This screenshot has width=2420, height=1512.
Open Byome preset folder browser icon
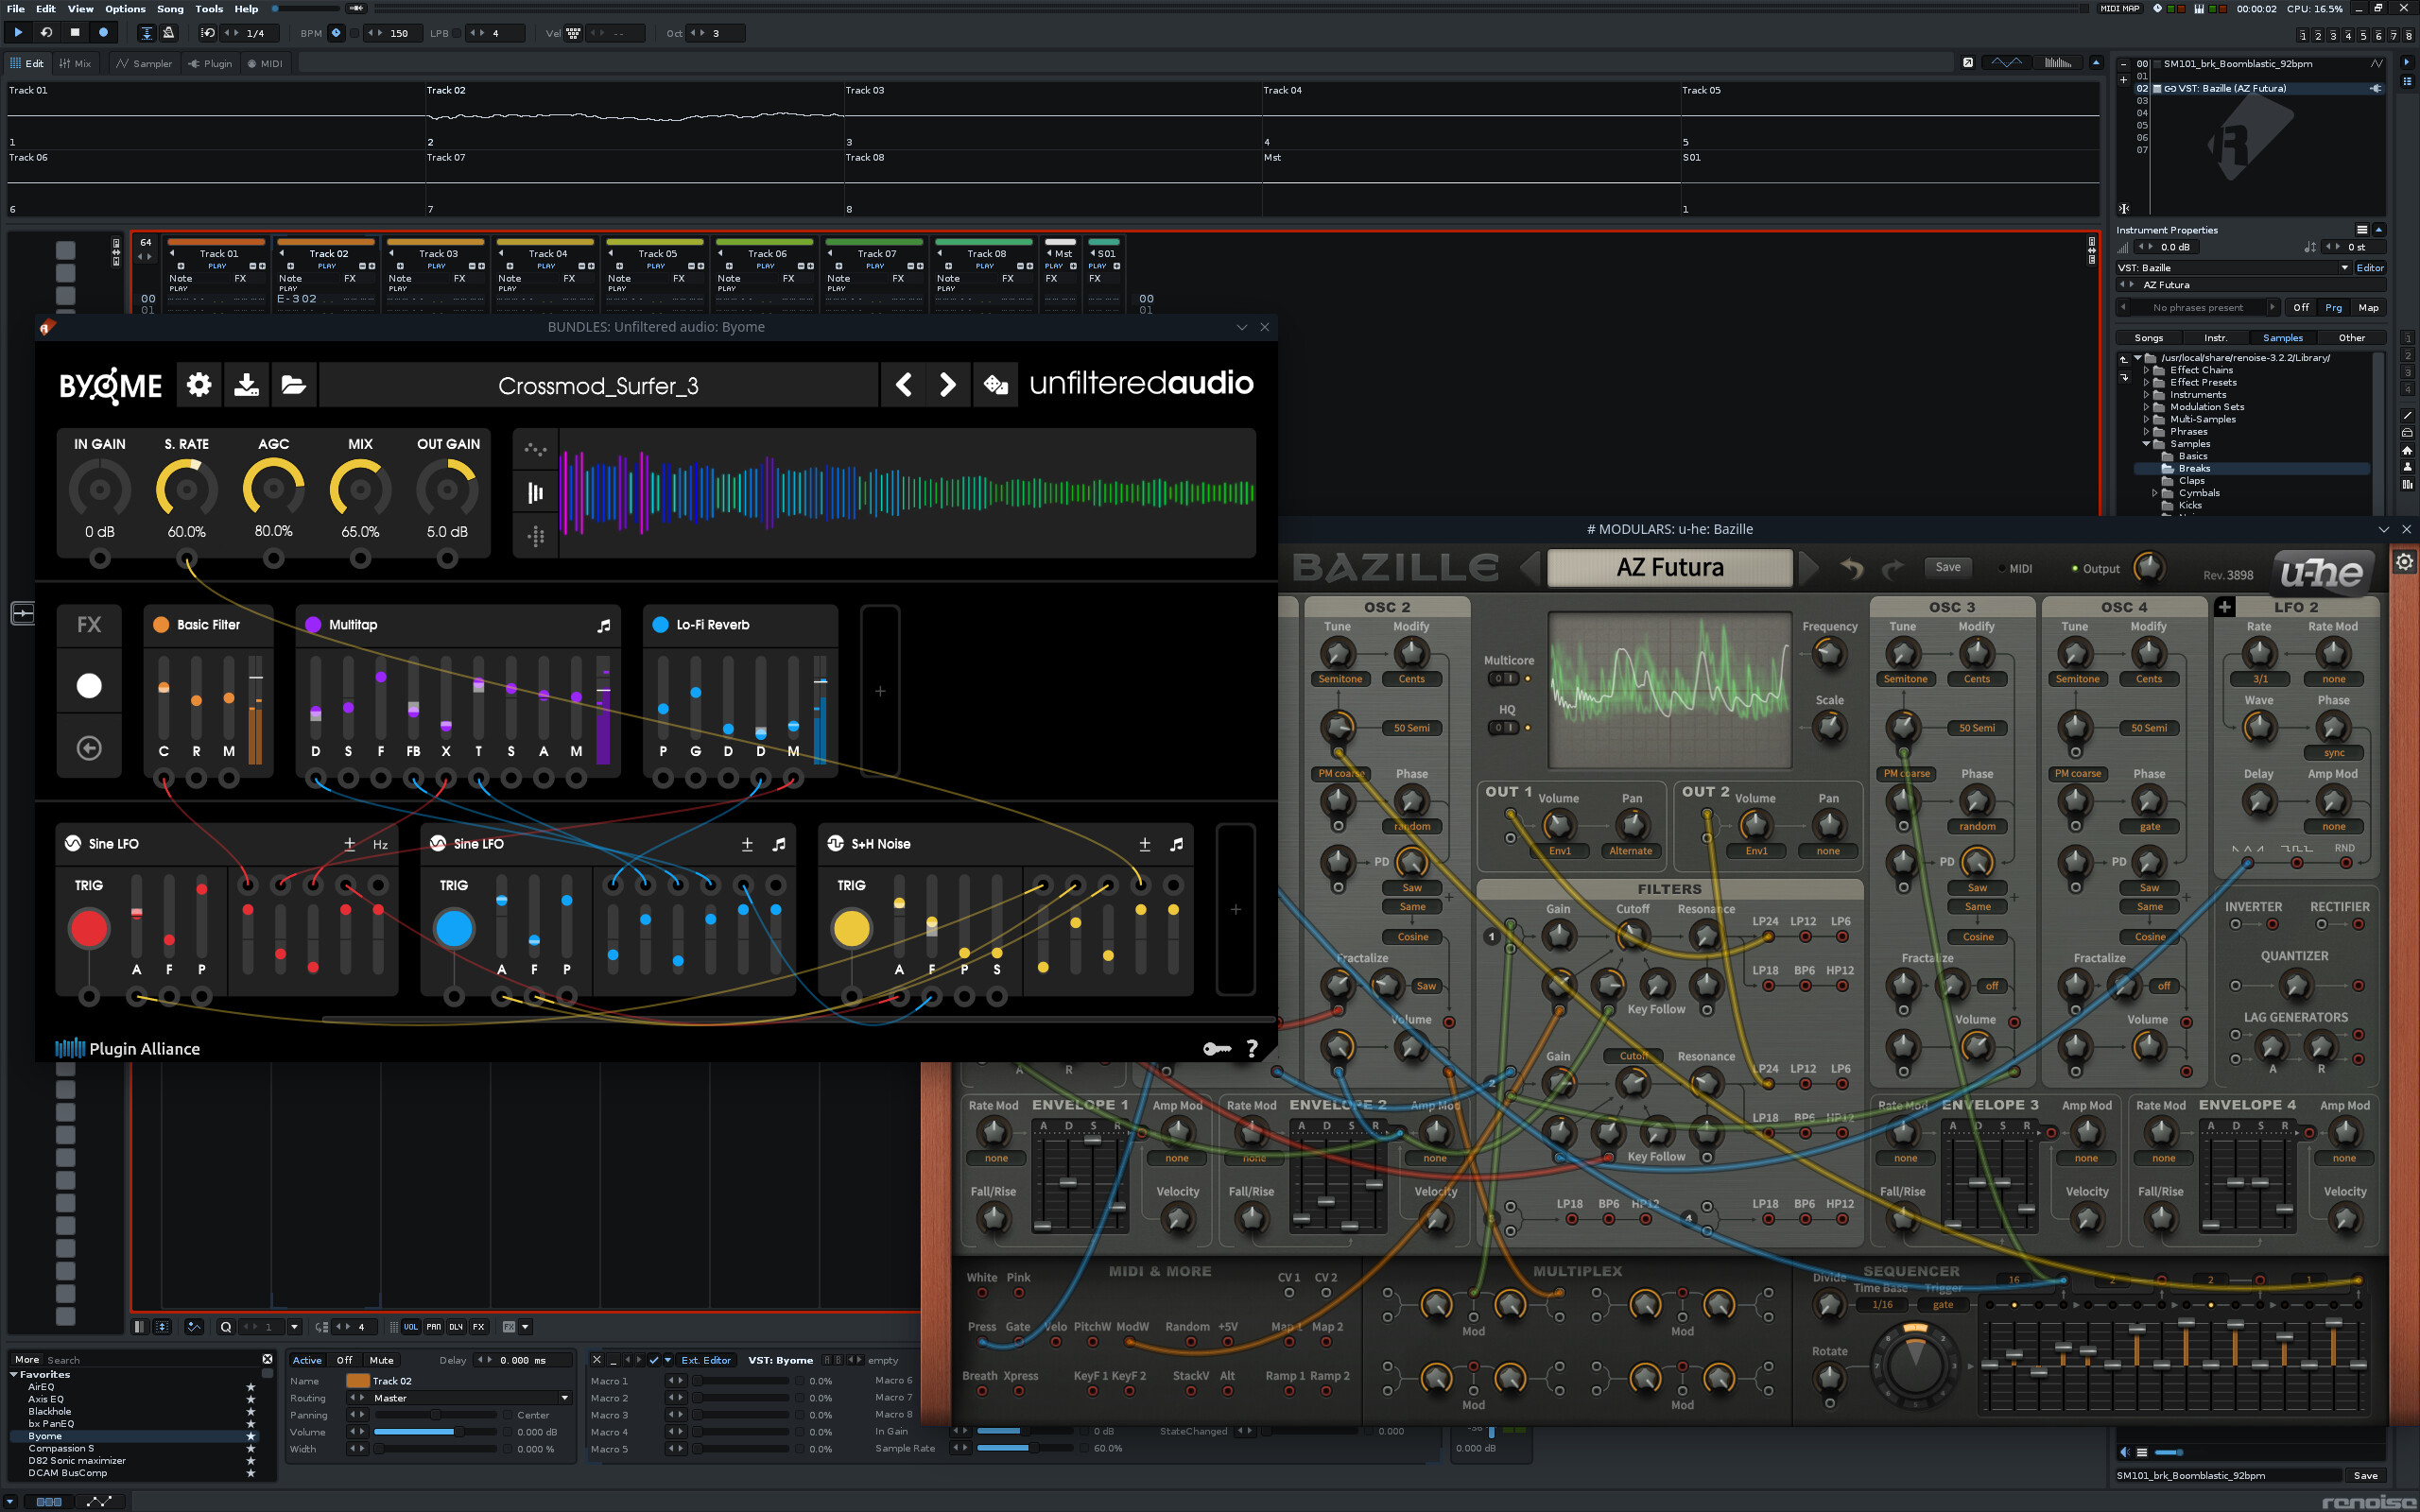coord(293,385)
